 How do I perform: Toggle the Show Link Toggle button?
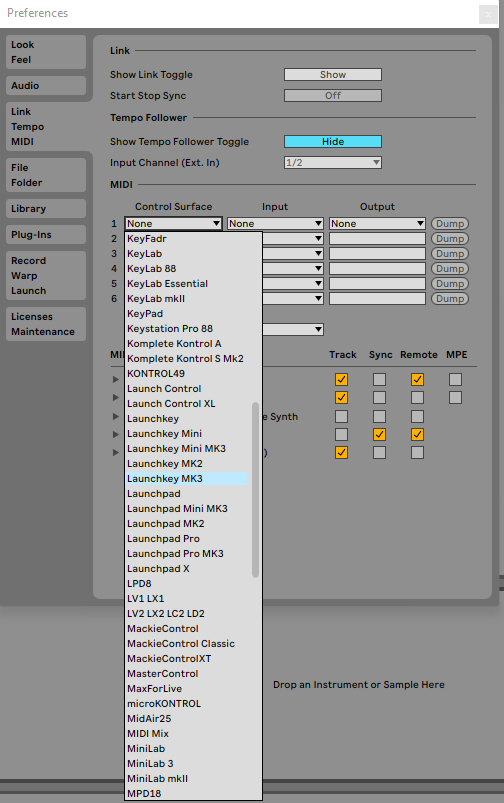coord(333,75)
